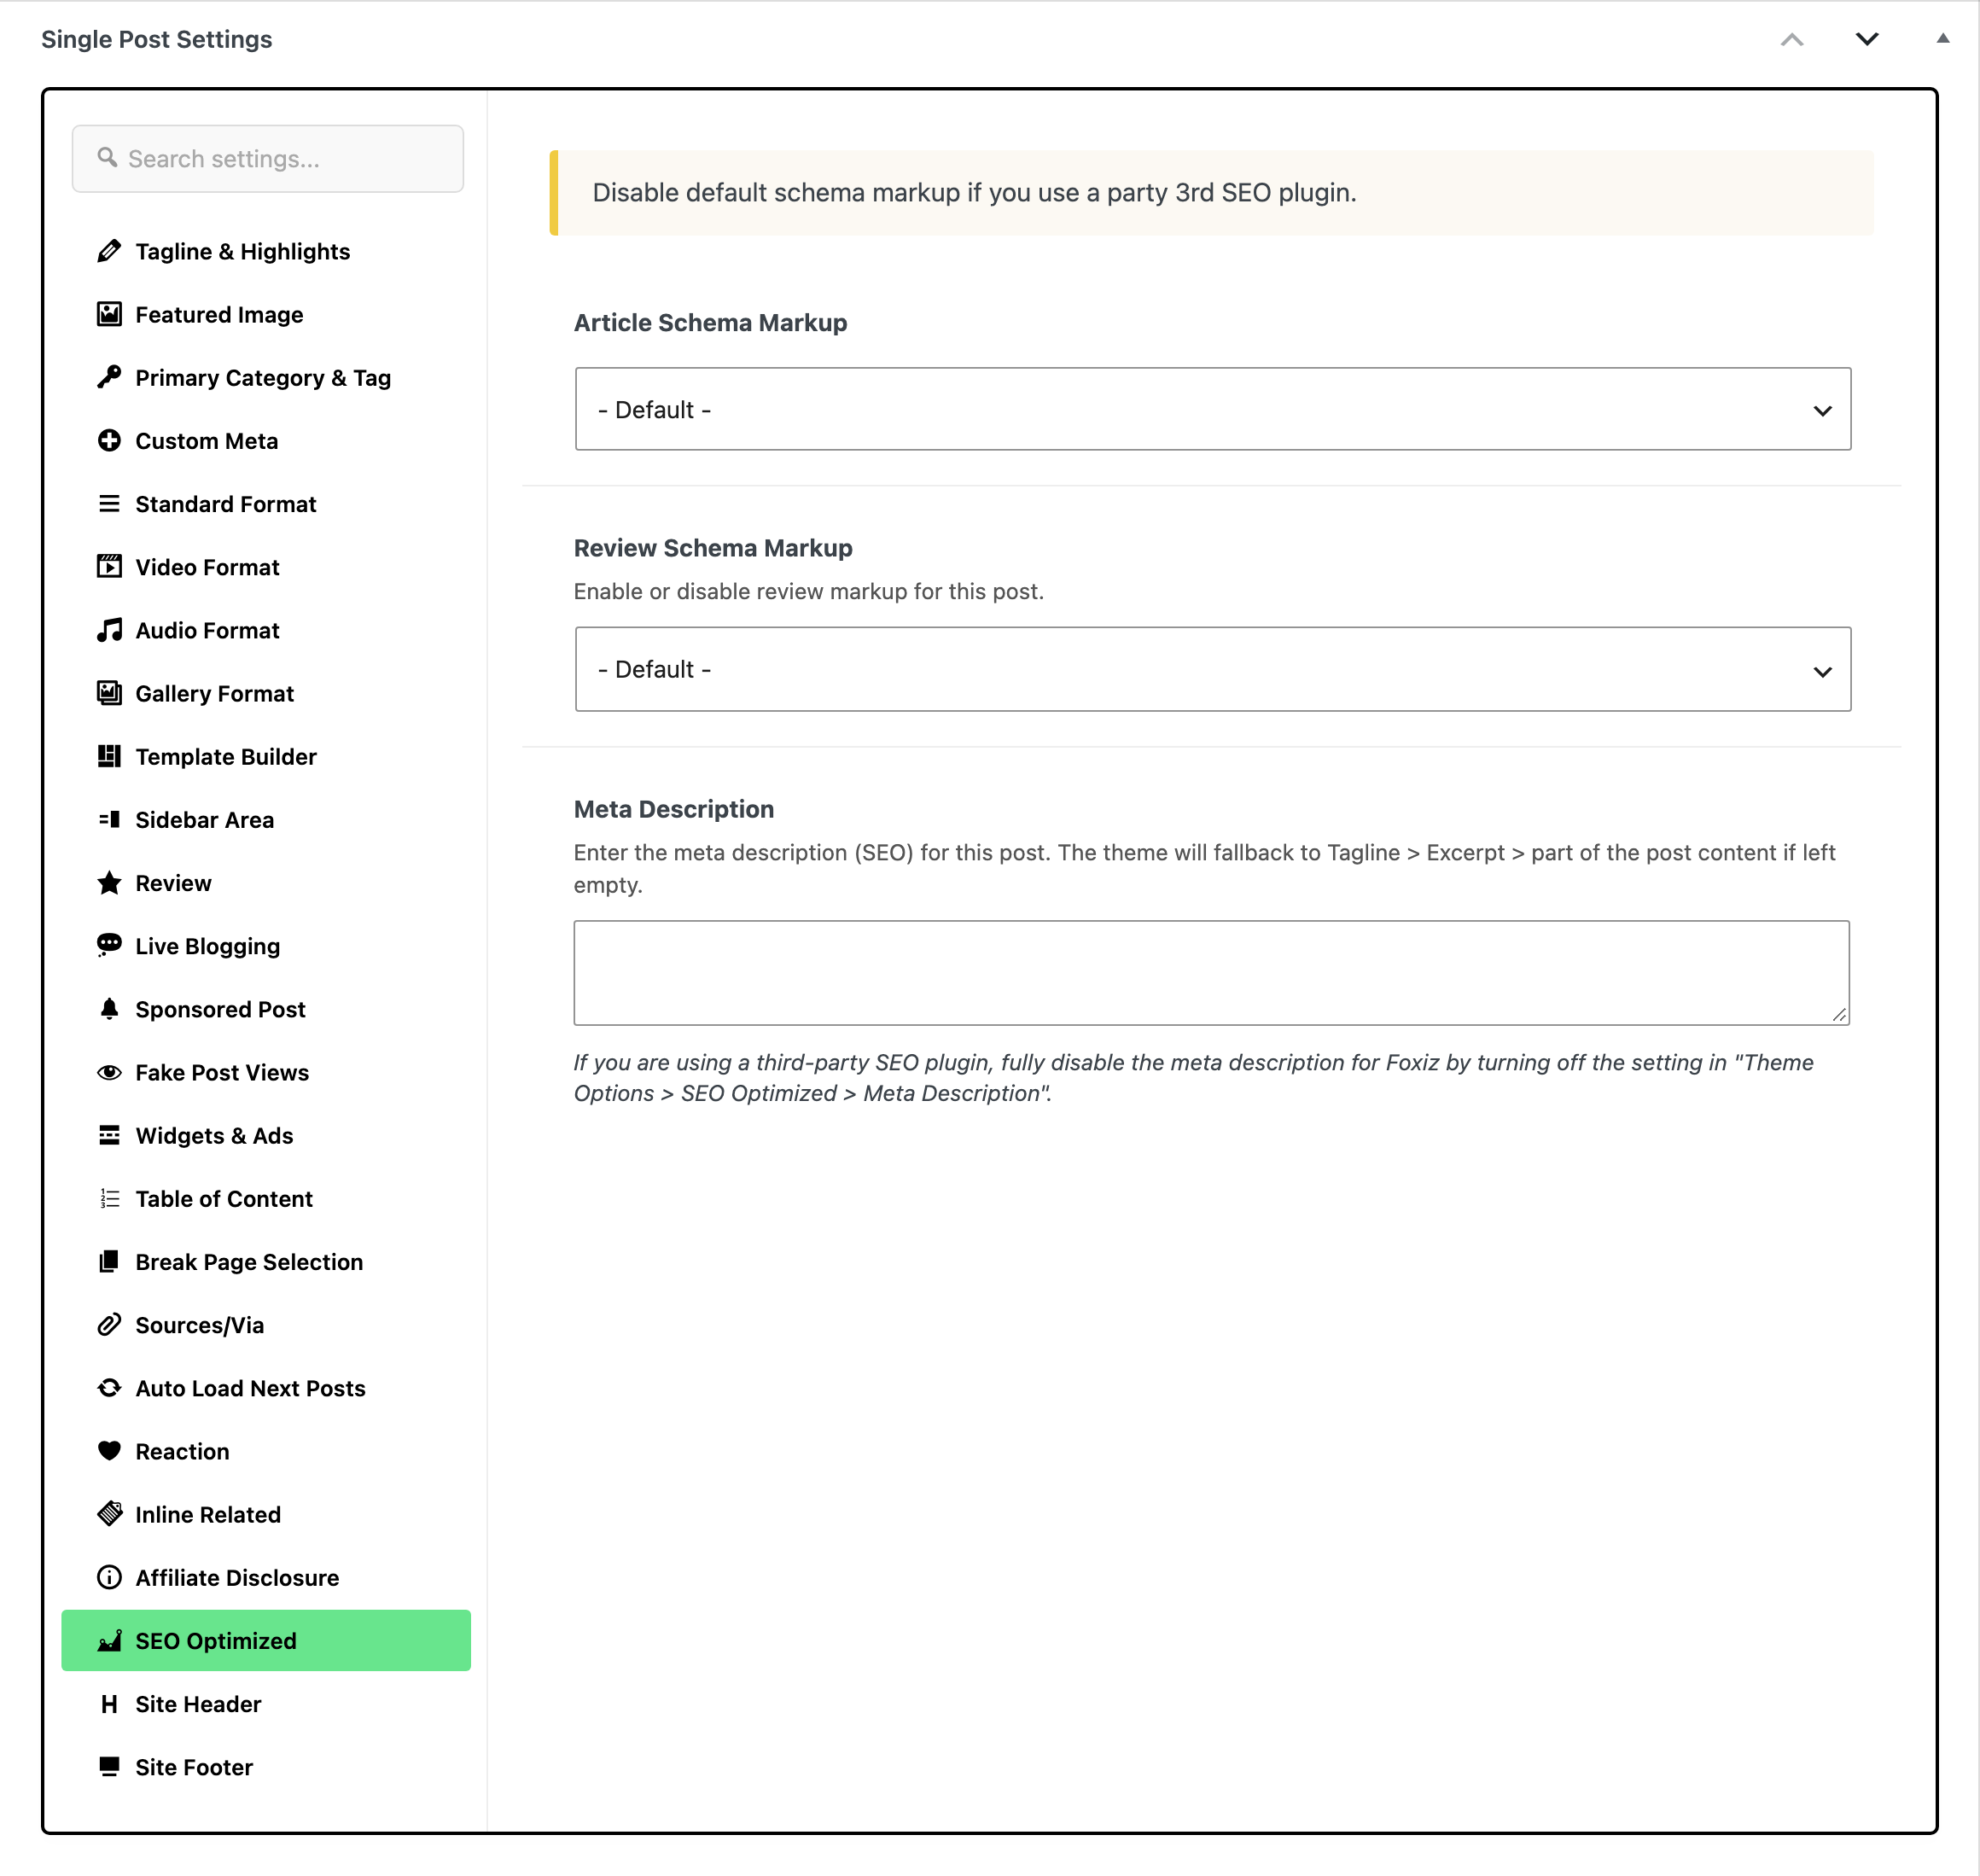Image resolution: width=1980 pixels, height=1876 pixels.
Task: Click the Primary Category & Tag key icon
Action: [x=109, y=377]
